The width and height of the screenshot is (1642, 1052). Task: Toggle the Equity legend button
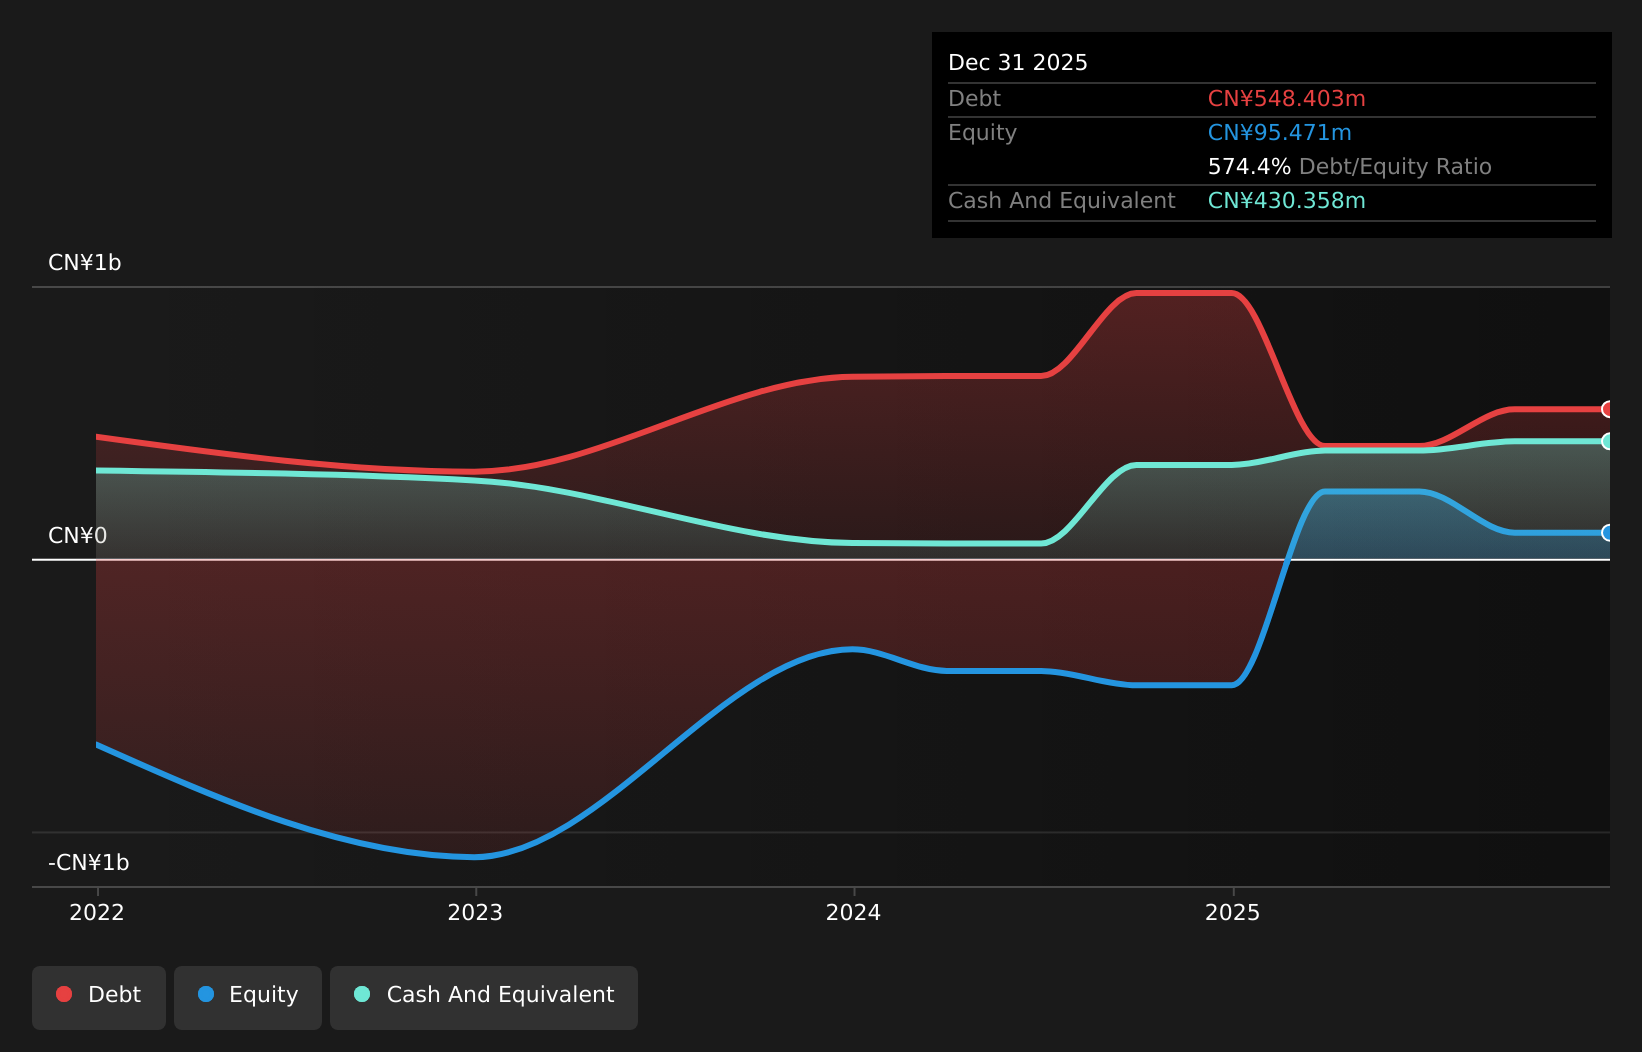[248, 997]
